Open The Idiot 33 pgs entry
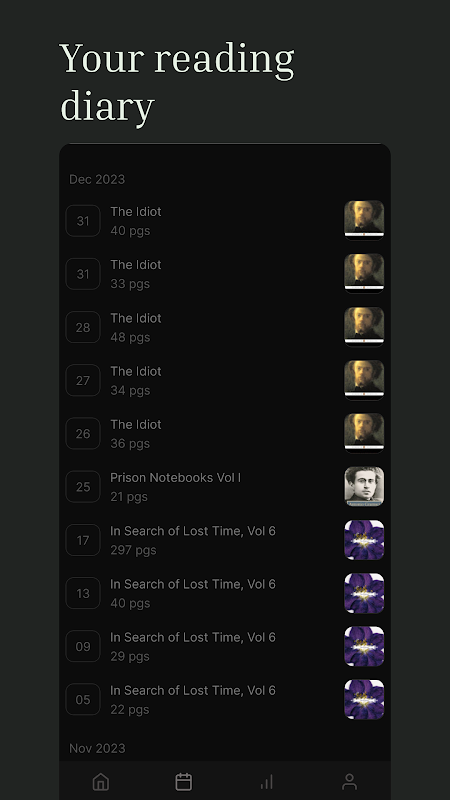The image size is (450, 800). (225, 274)
